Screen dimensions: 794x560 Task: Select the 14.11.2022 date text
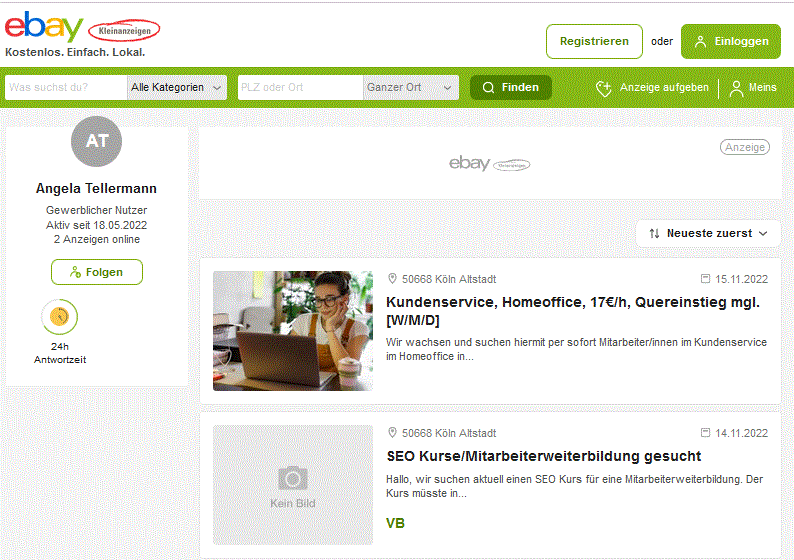coord(741,433)
